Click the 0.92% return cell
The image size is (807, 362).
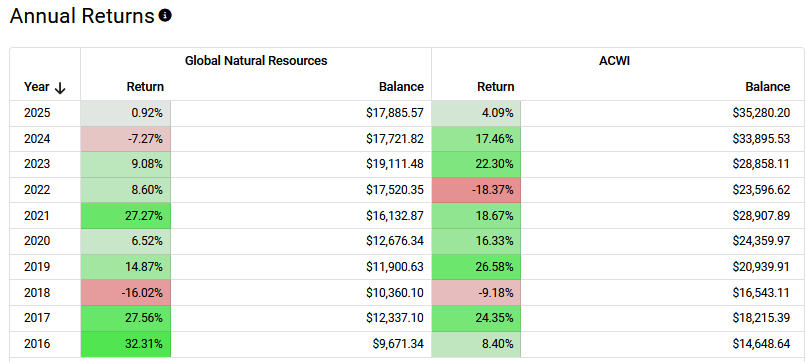pos(126,113)
